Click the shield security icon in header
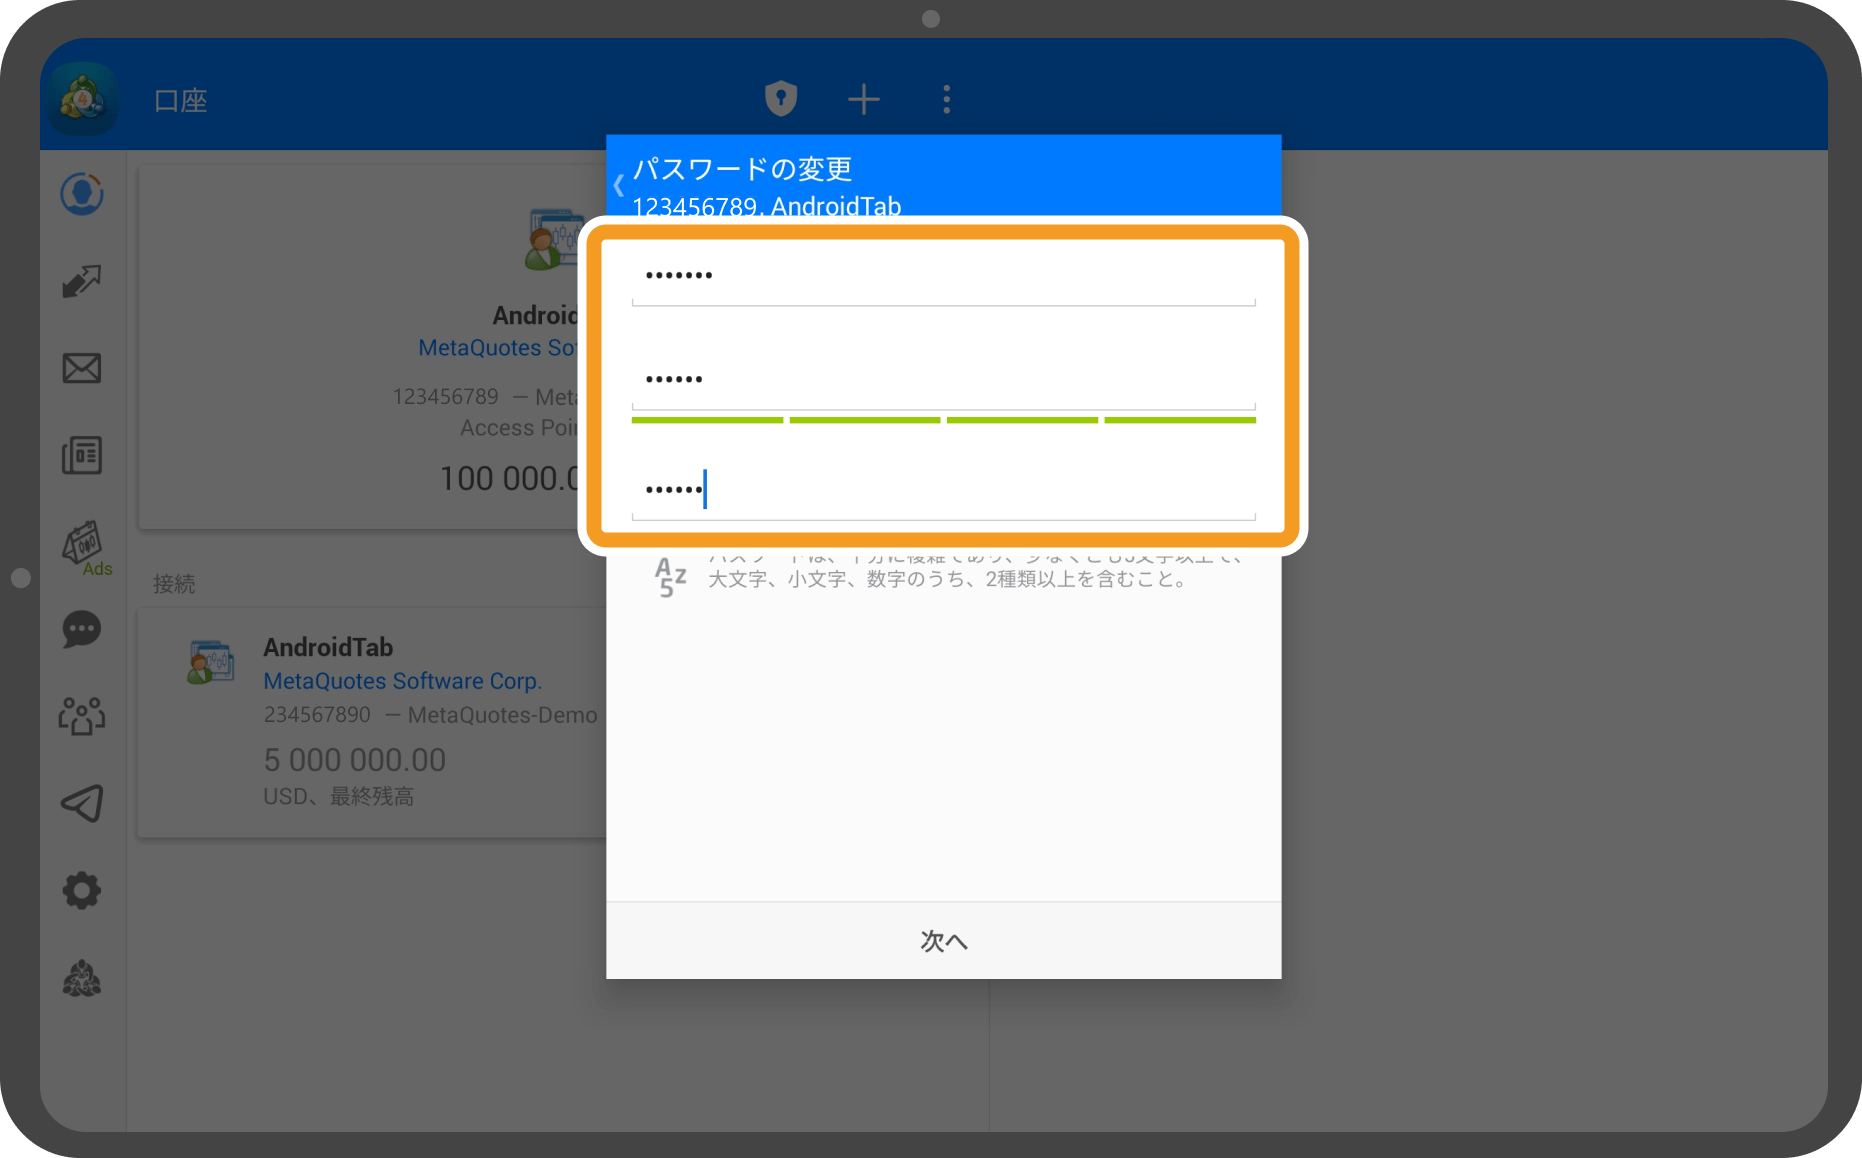The height and width of the screenshot is (1158, 1862). [x=781, y=99]
